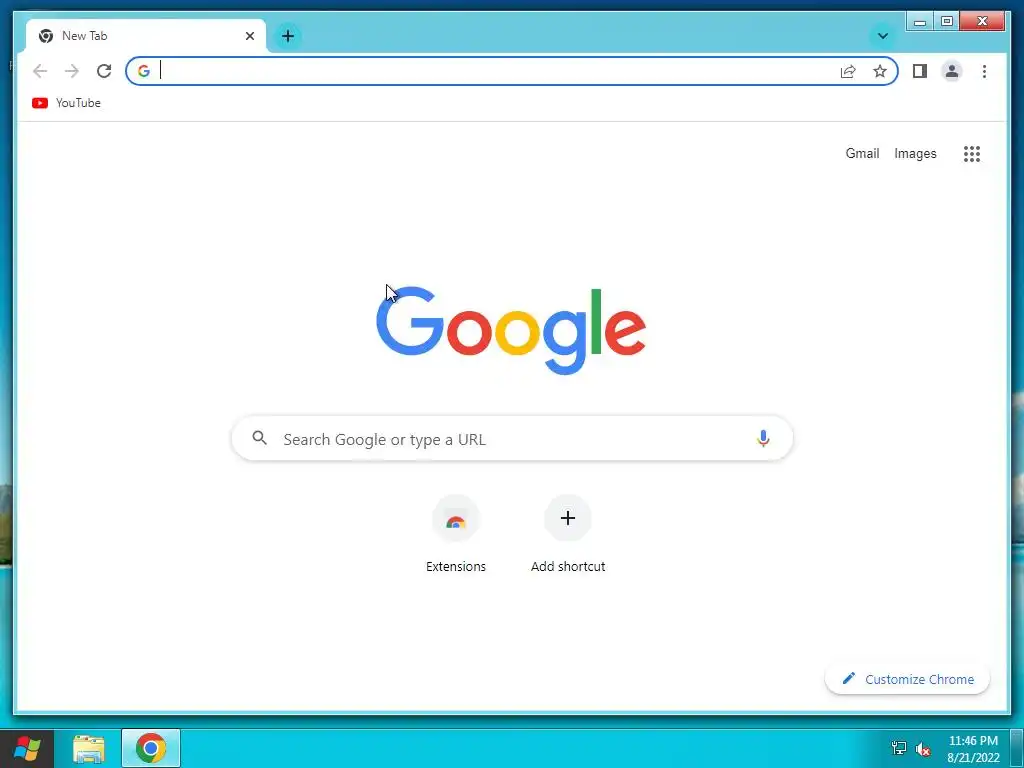Click the back navigation arrow
1024x768 pixels.
pos(40,71)
